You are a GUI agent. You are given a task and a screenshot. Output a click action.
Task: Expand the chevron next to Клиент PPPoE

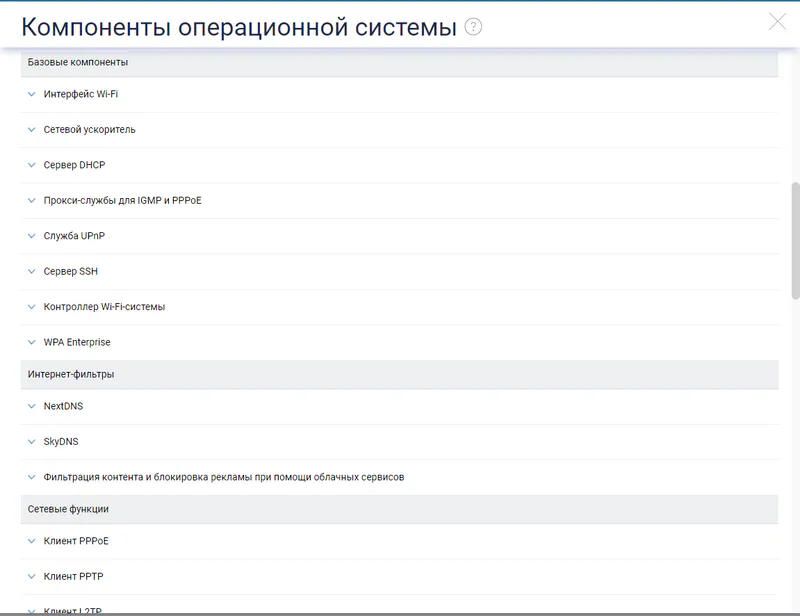point(32,541)
